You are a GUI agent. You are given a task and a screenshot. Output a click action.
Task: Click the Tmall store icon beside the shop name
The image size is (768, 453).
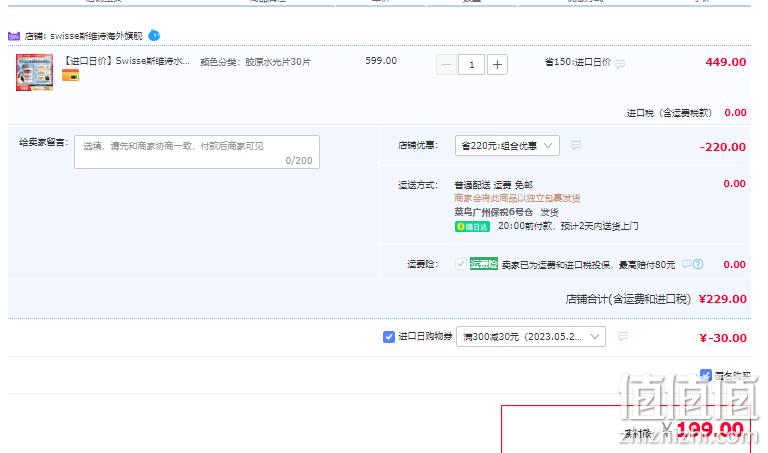point(14,36)
